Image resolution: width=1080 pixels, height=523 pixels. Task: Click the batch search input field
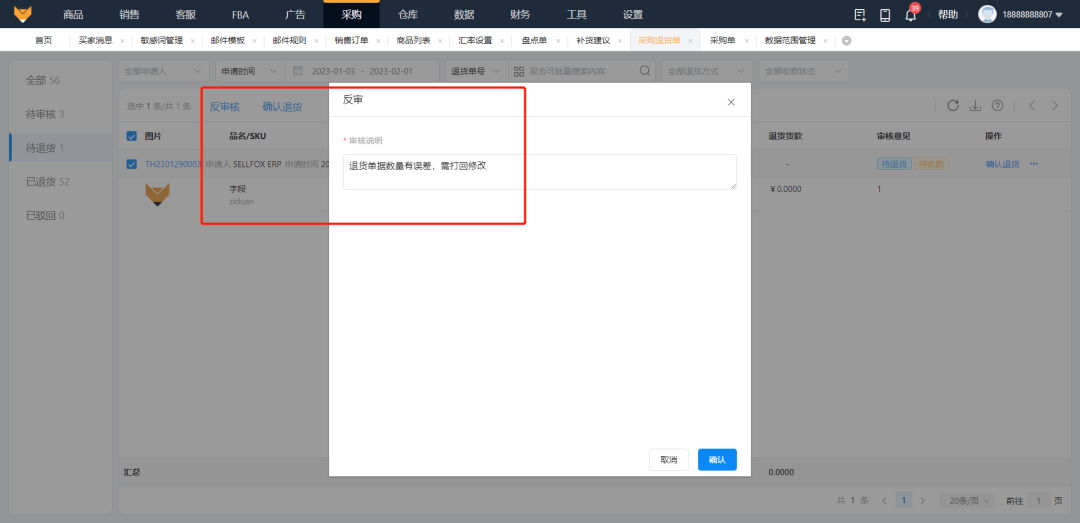[x=582, y=71]
